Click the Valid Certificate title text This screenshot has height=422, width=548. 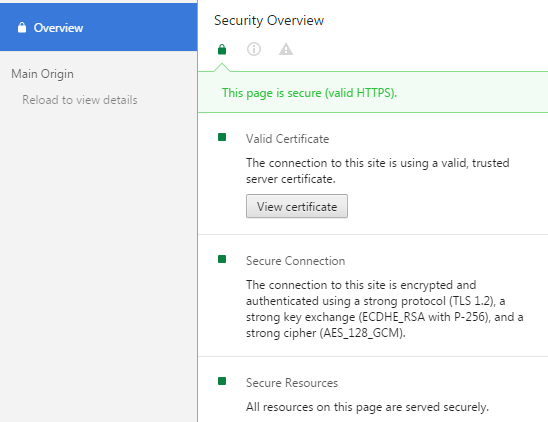[287, 139]
